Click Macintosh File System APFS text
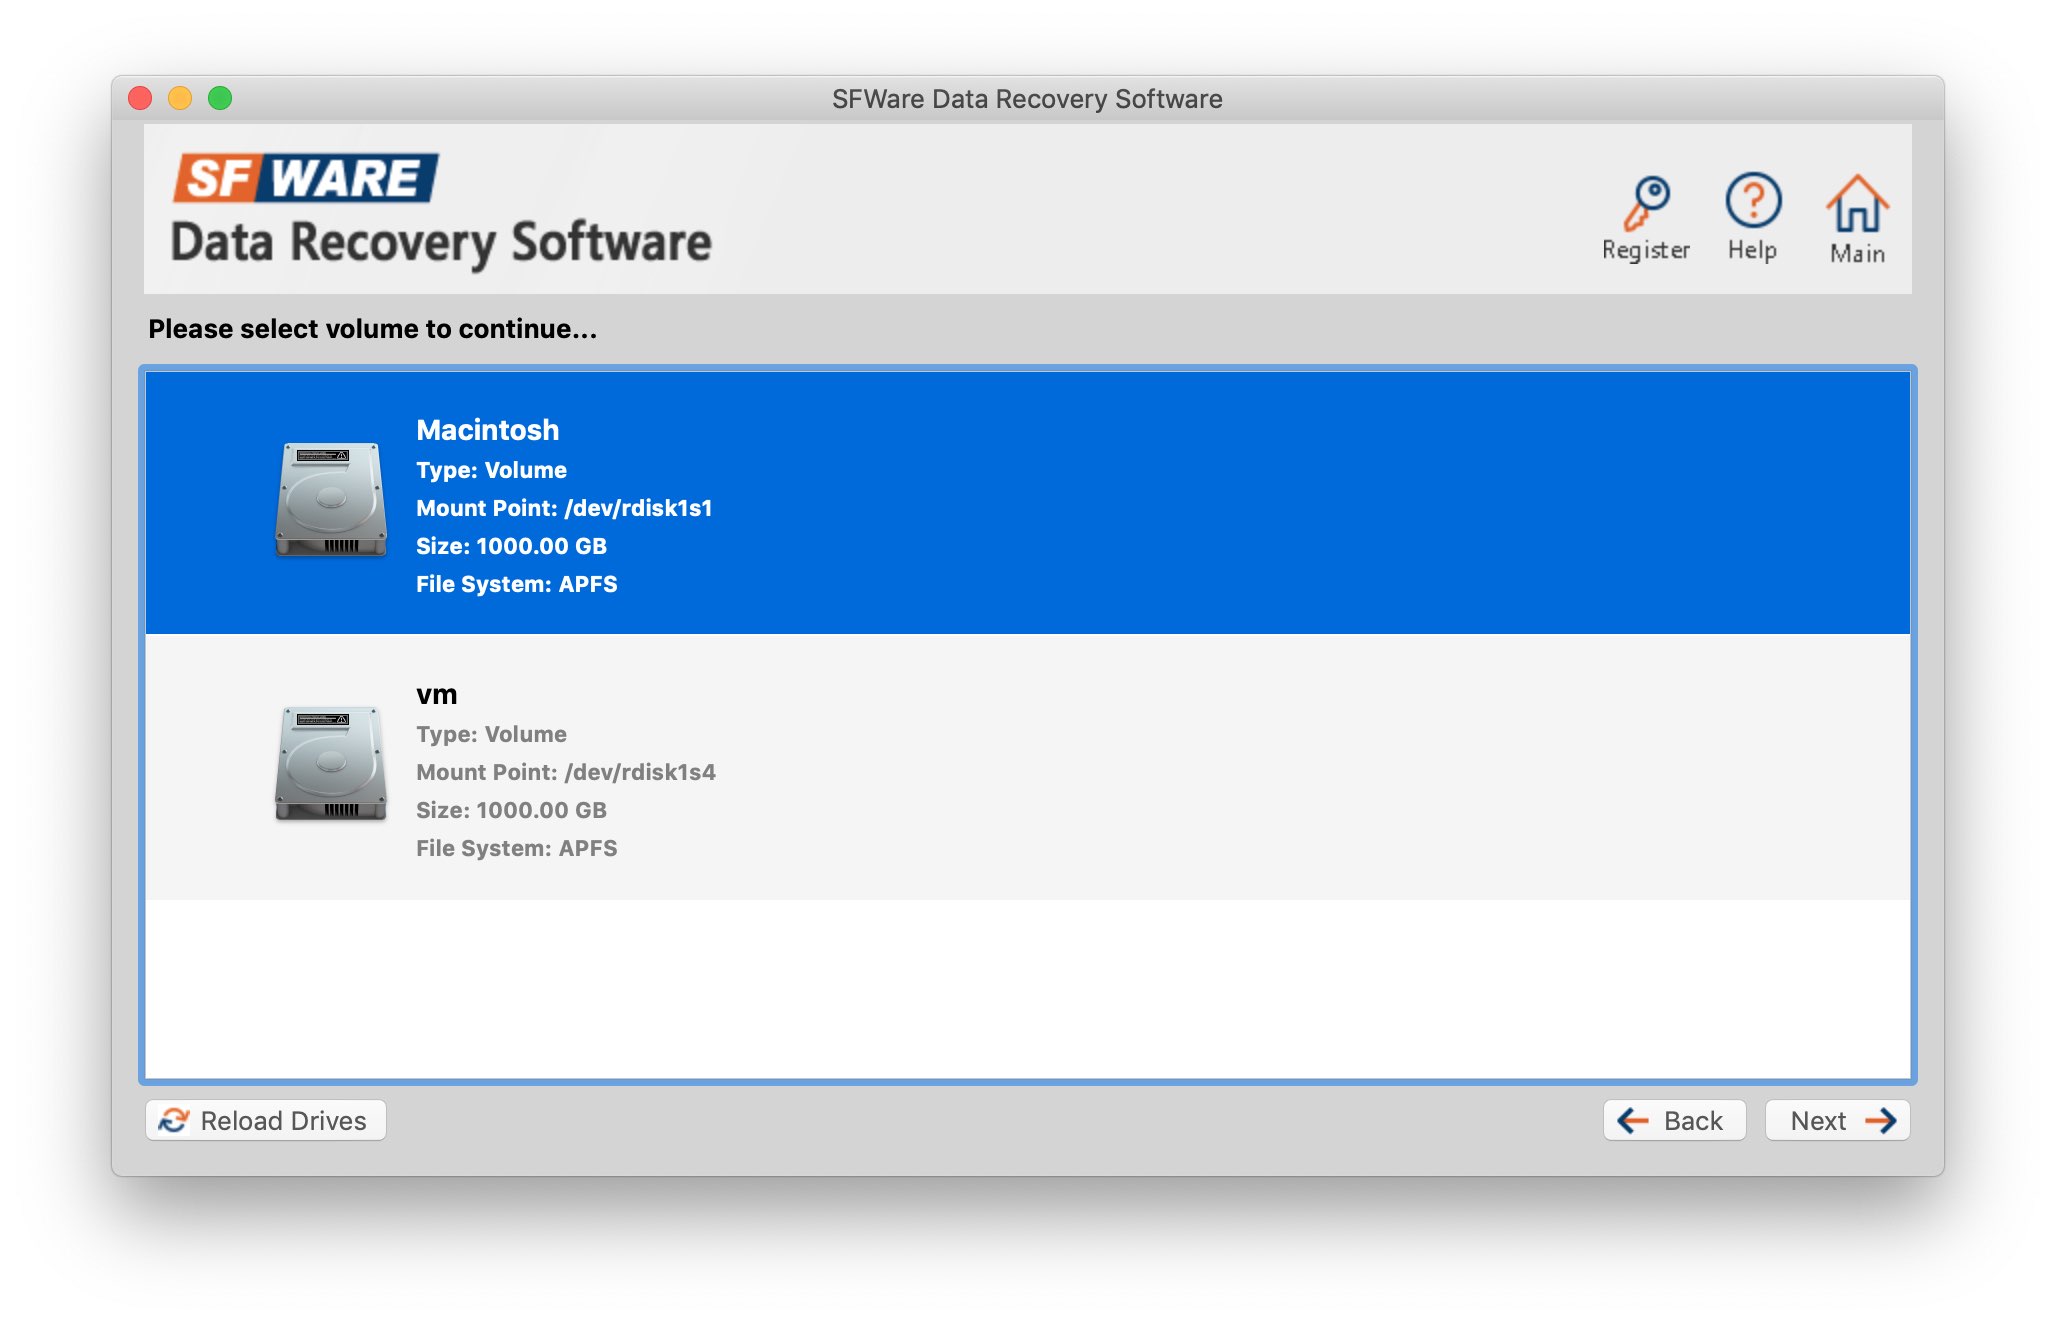Screen dimensions: 2056x1324 (517, 584)
